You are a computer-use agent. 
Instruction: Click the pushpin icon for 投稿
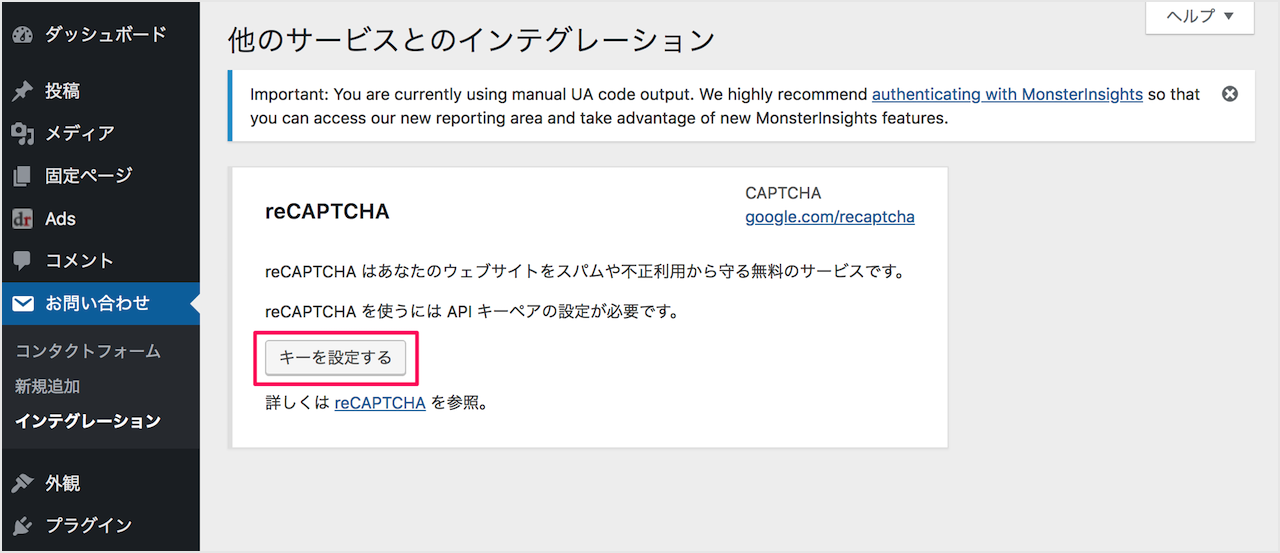22,91
